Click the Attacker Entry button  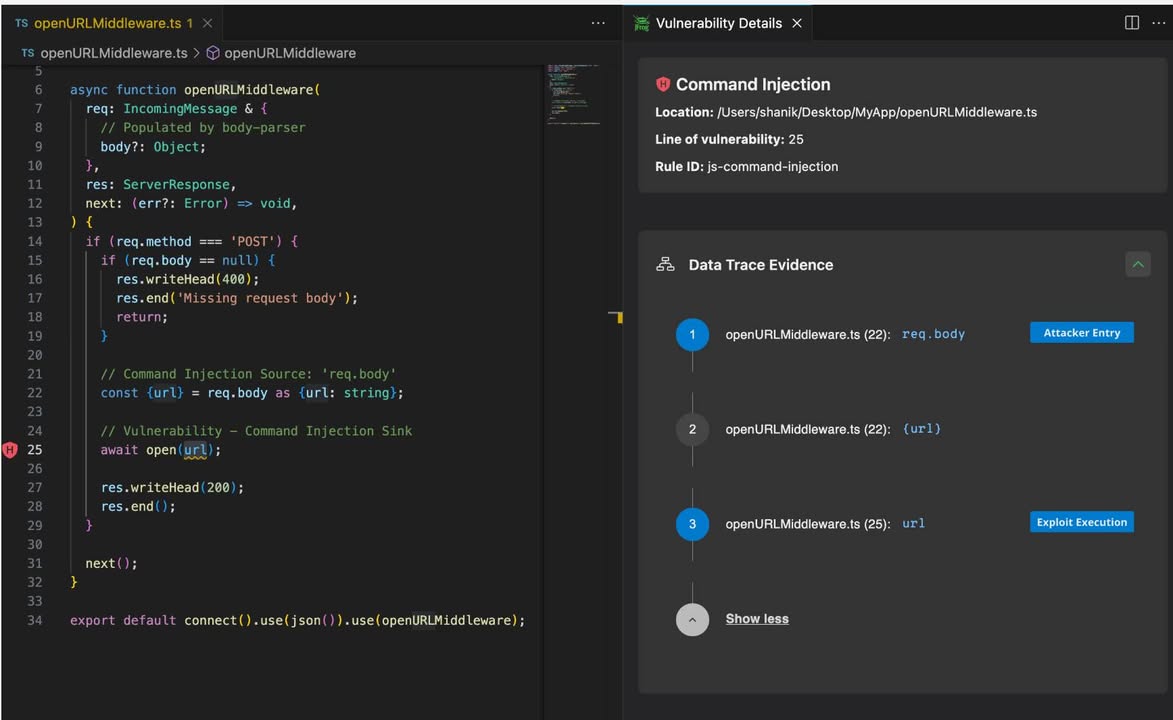click(1081, 332)
